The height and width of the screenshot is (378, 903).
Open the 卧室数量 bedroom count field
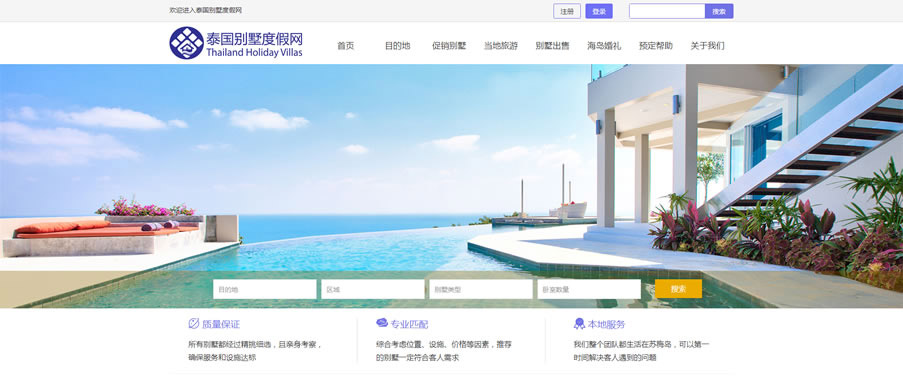(x=589, y=289)
